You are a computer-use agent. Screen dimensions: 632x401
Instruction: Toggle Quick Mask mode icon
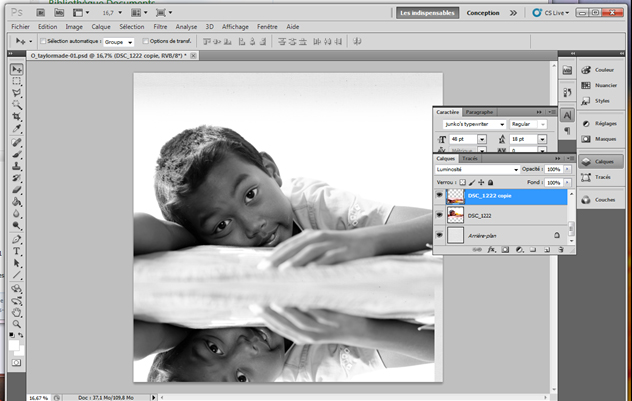[16, 363]
